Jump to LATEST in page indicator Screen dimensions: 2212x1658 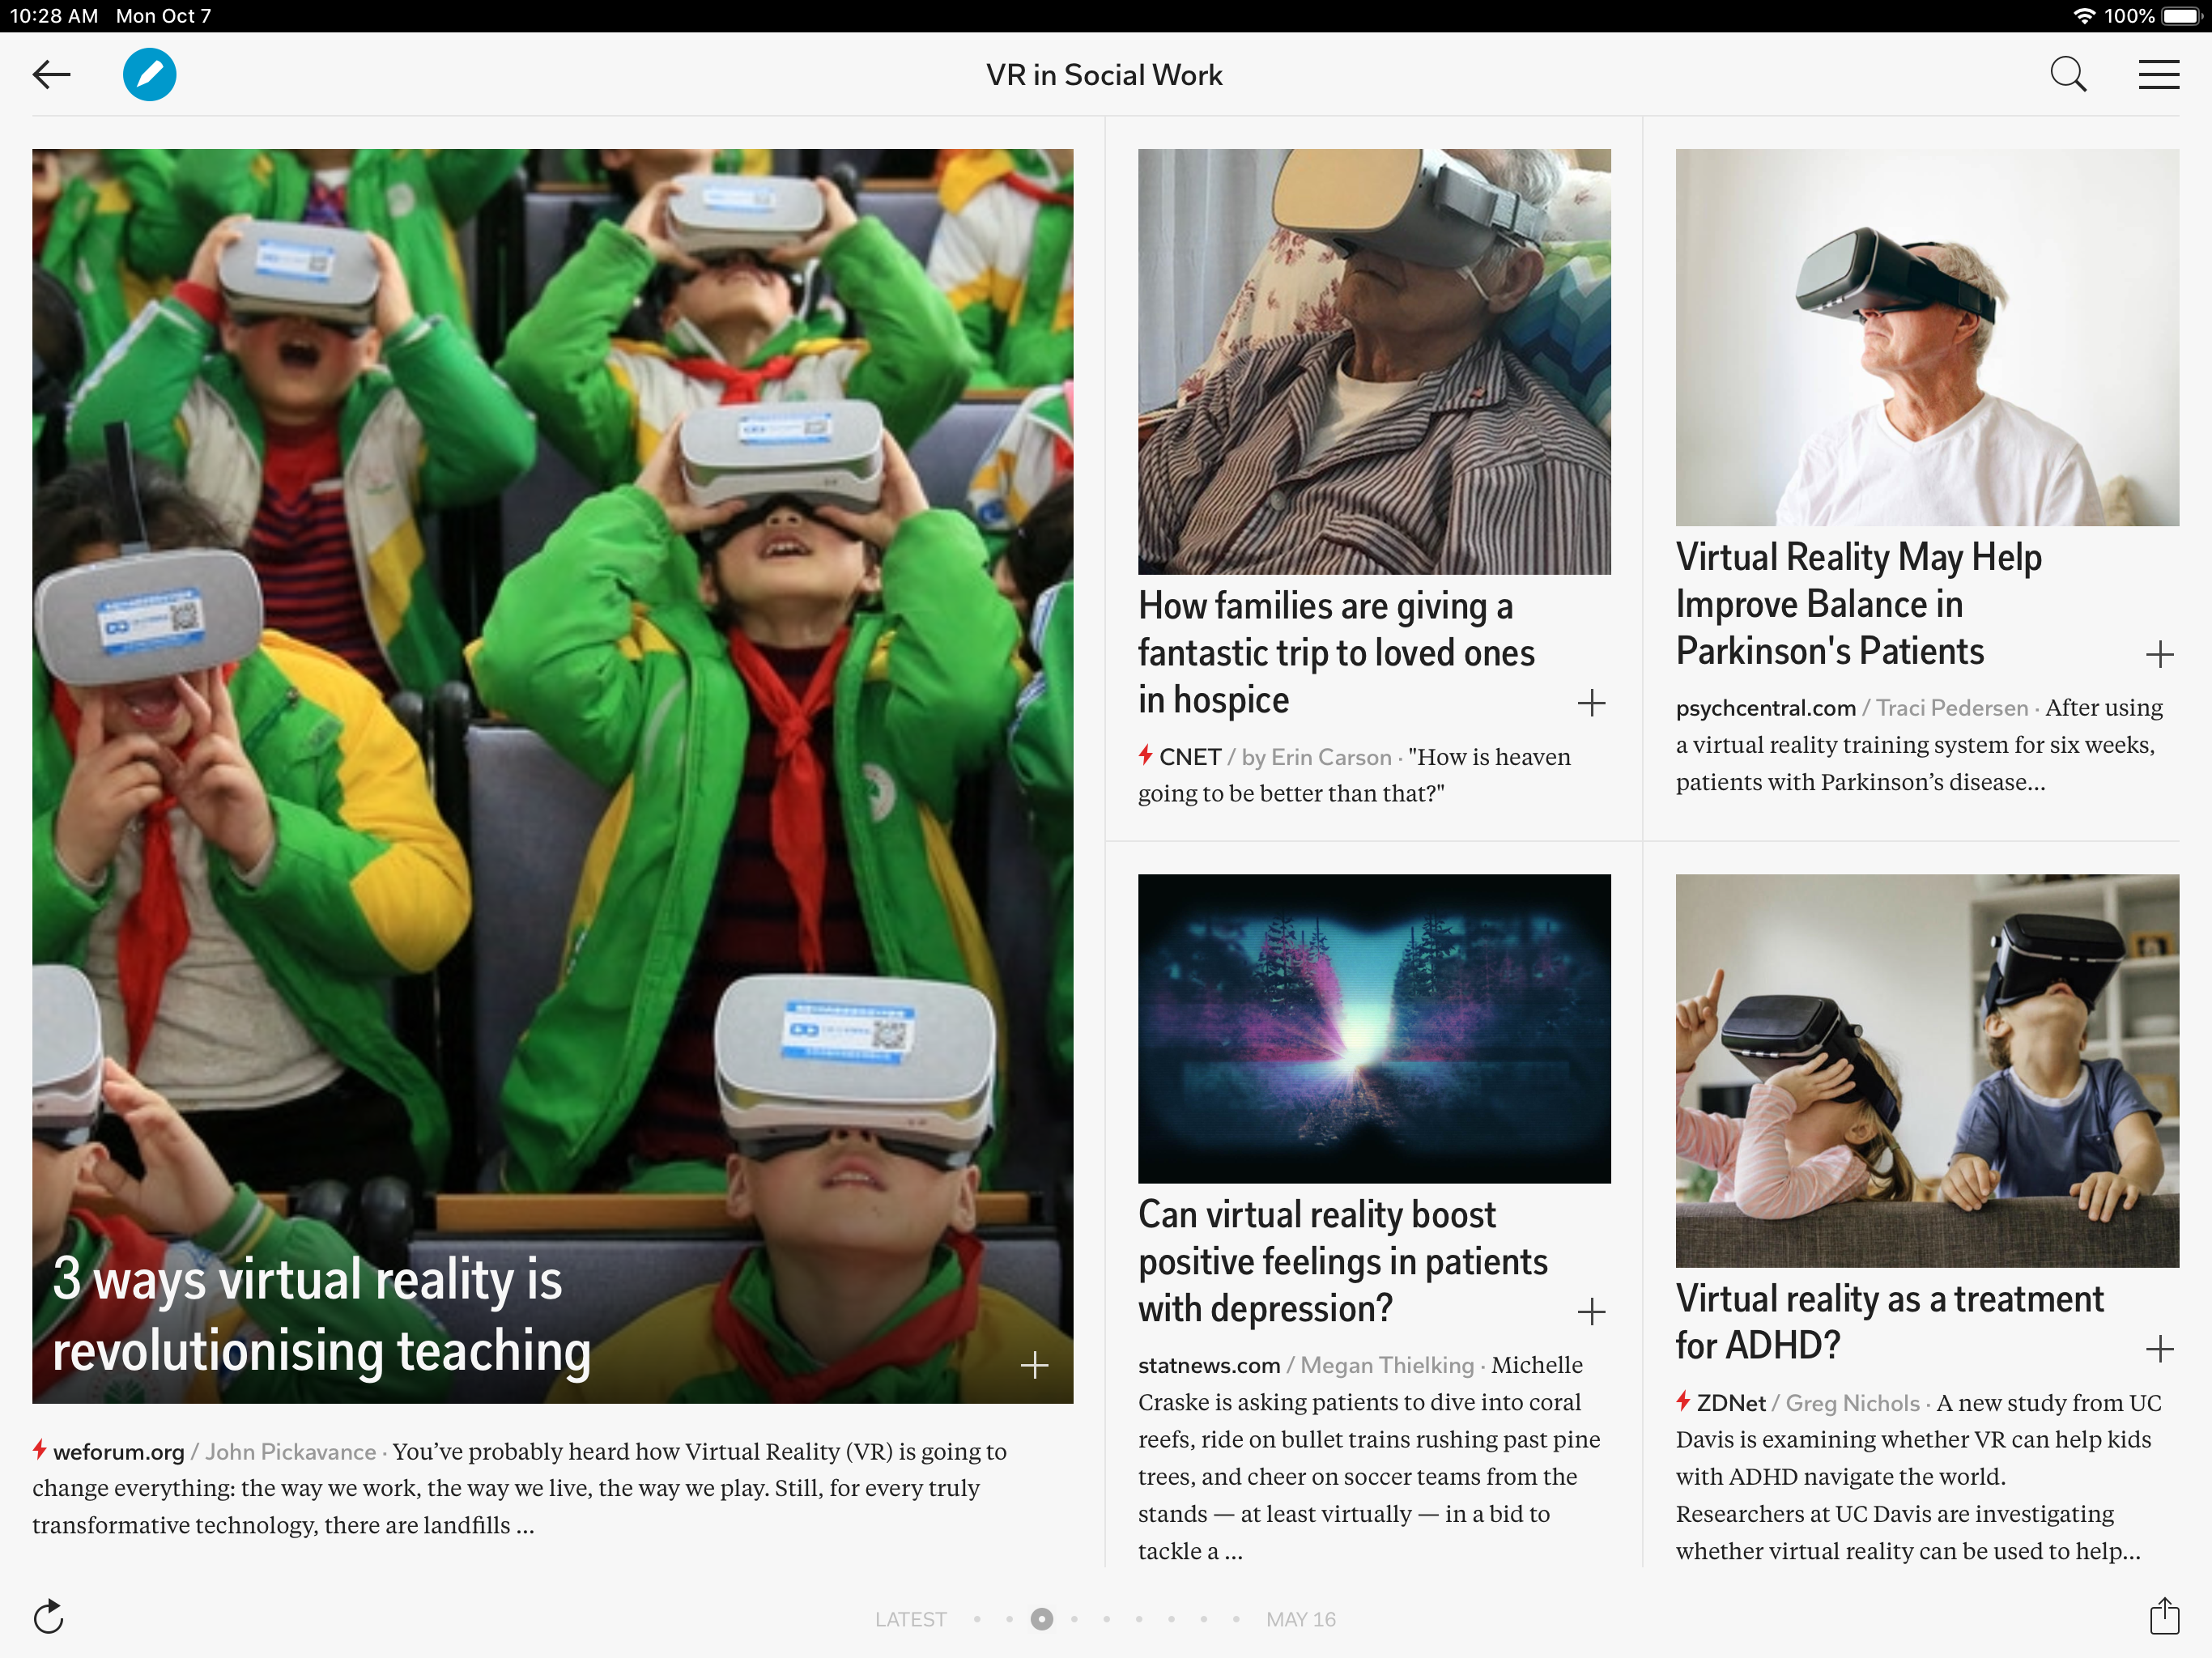coord(909,1619)
